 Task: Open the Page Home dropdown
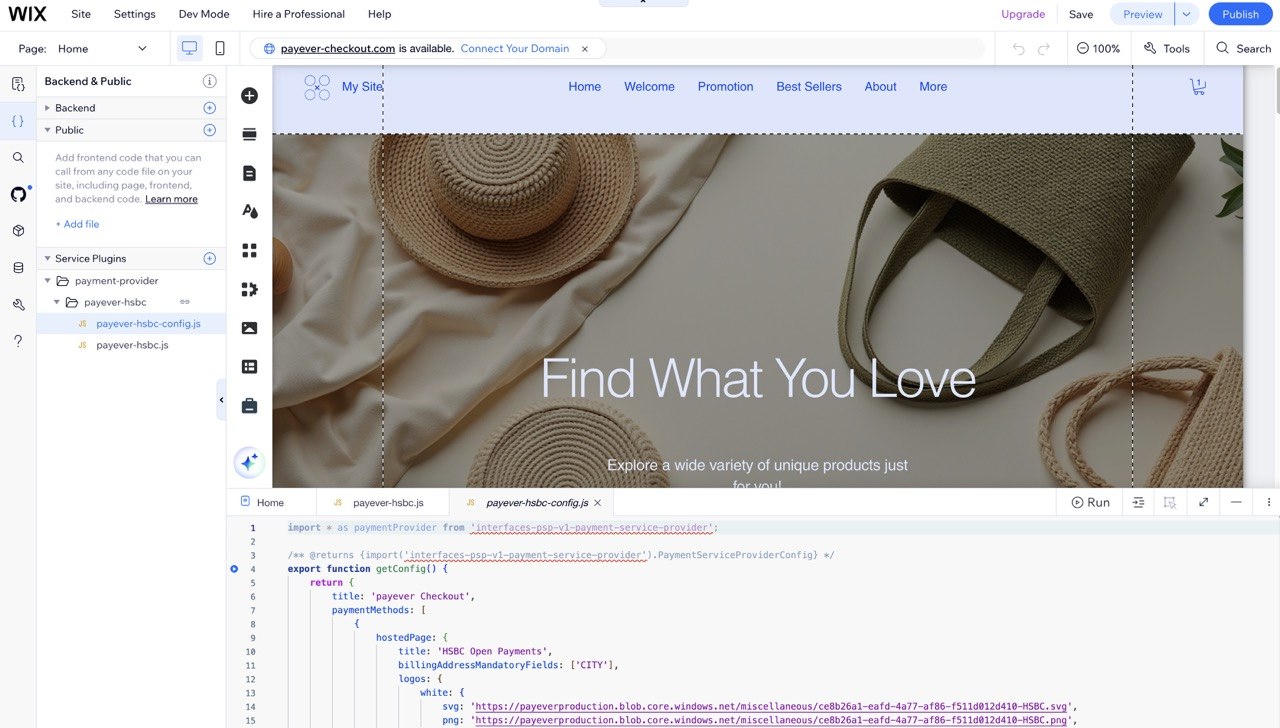point(102,48)
